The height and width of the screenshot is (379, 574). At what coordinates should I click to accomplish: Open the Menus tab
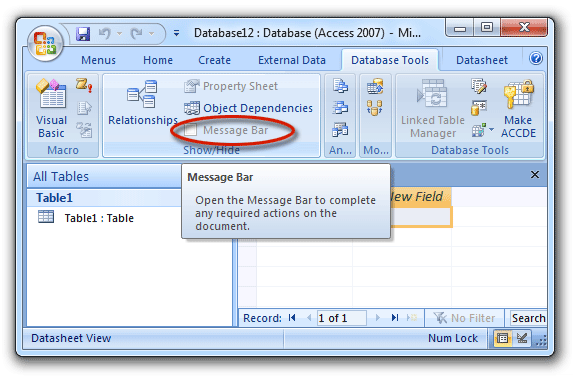point(98,60)
